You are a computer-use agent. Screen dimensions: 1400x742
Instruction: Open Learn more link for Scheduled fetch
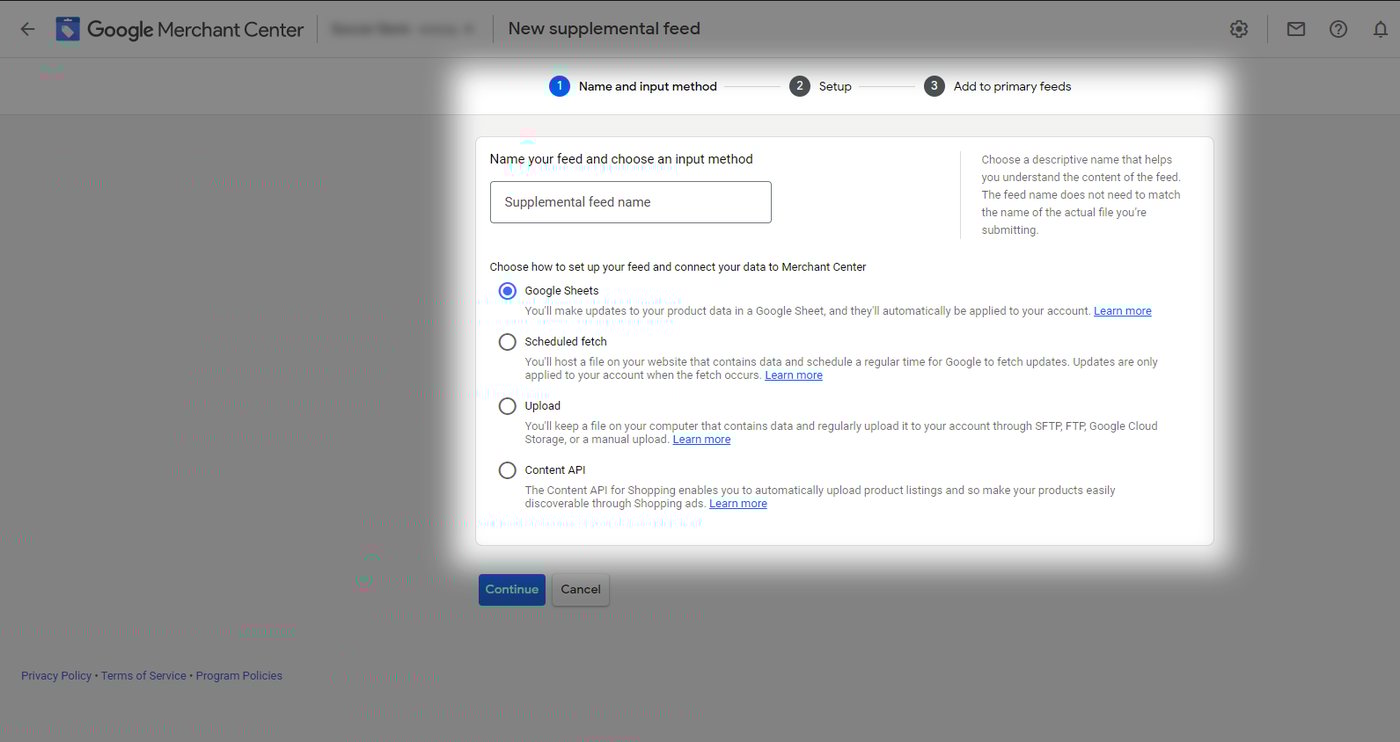pos(793,375)
